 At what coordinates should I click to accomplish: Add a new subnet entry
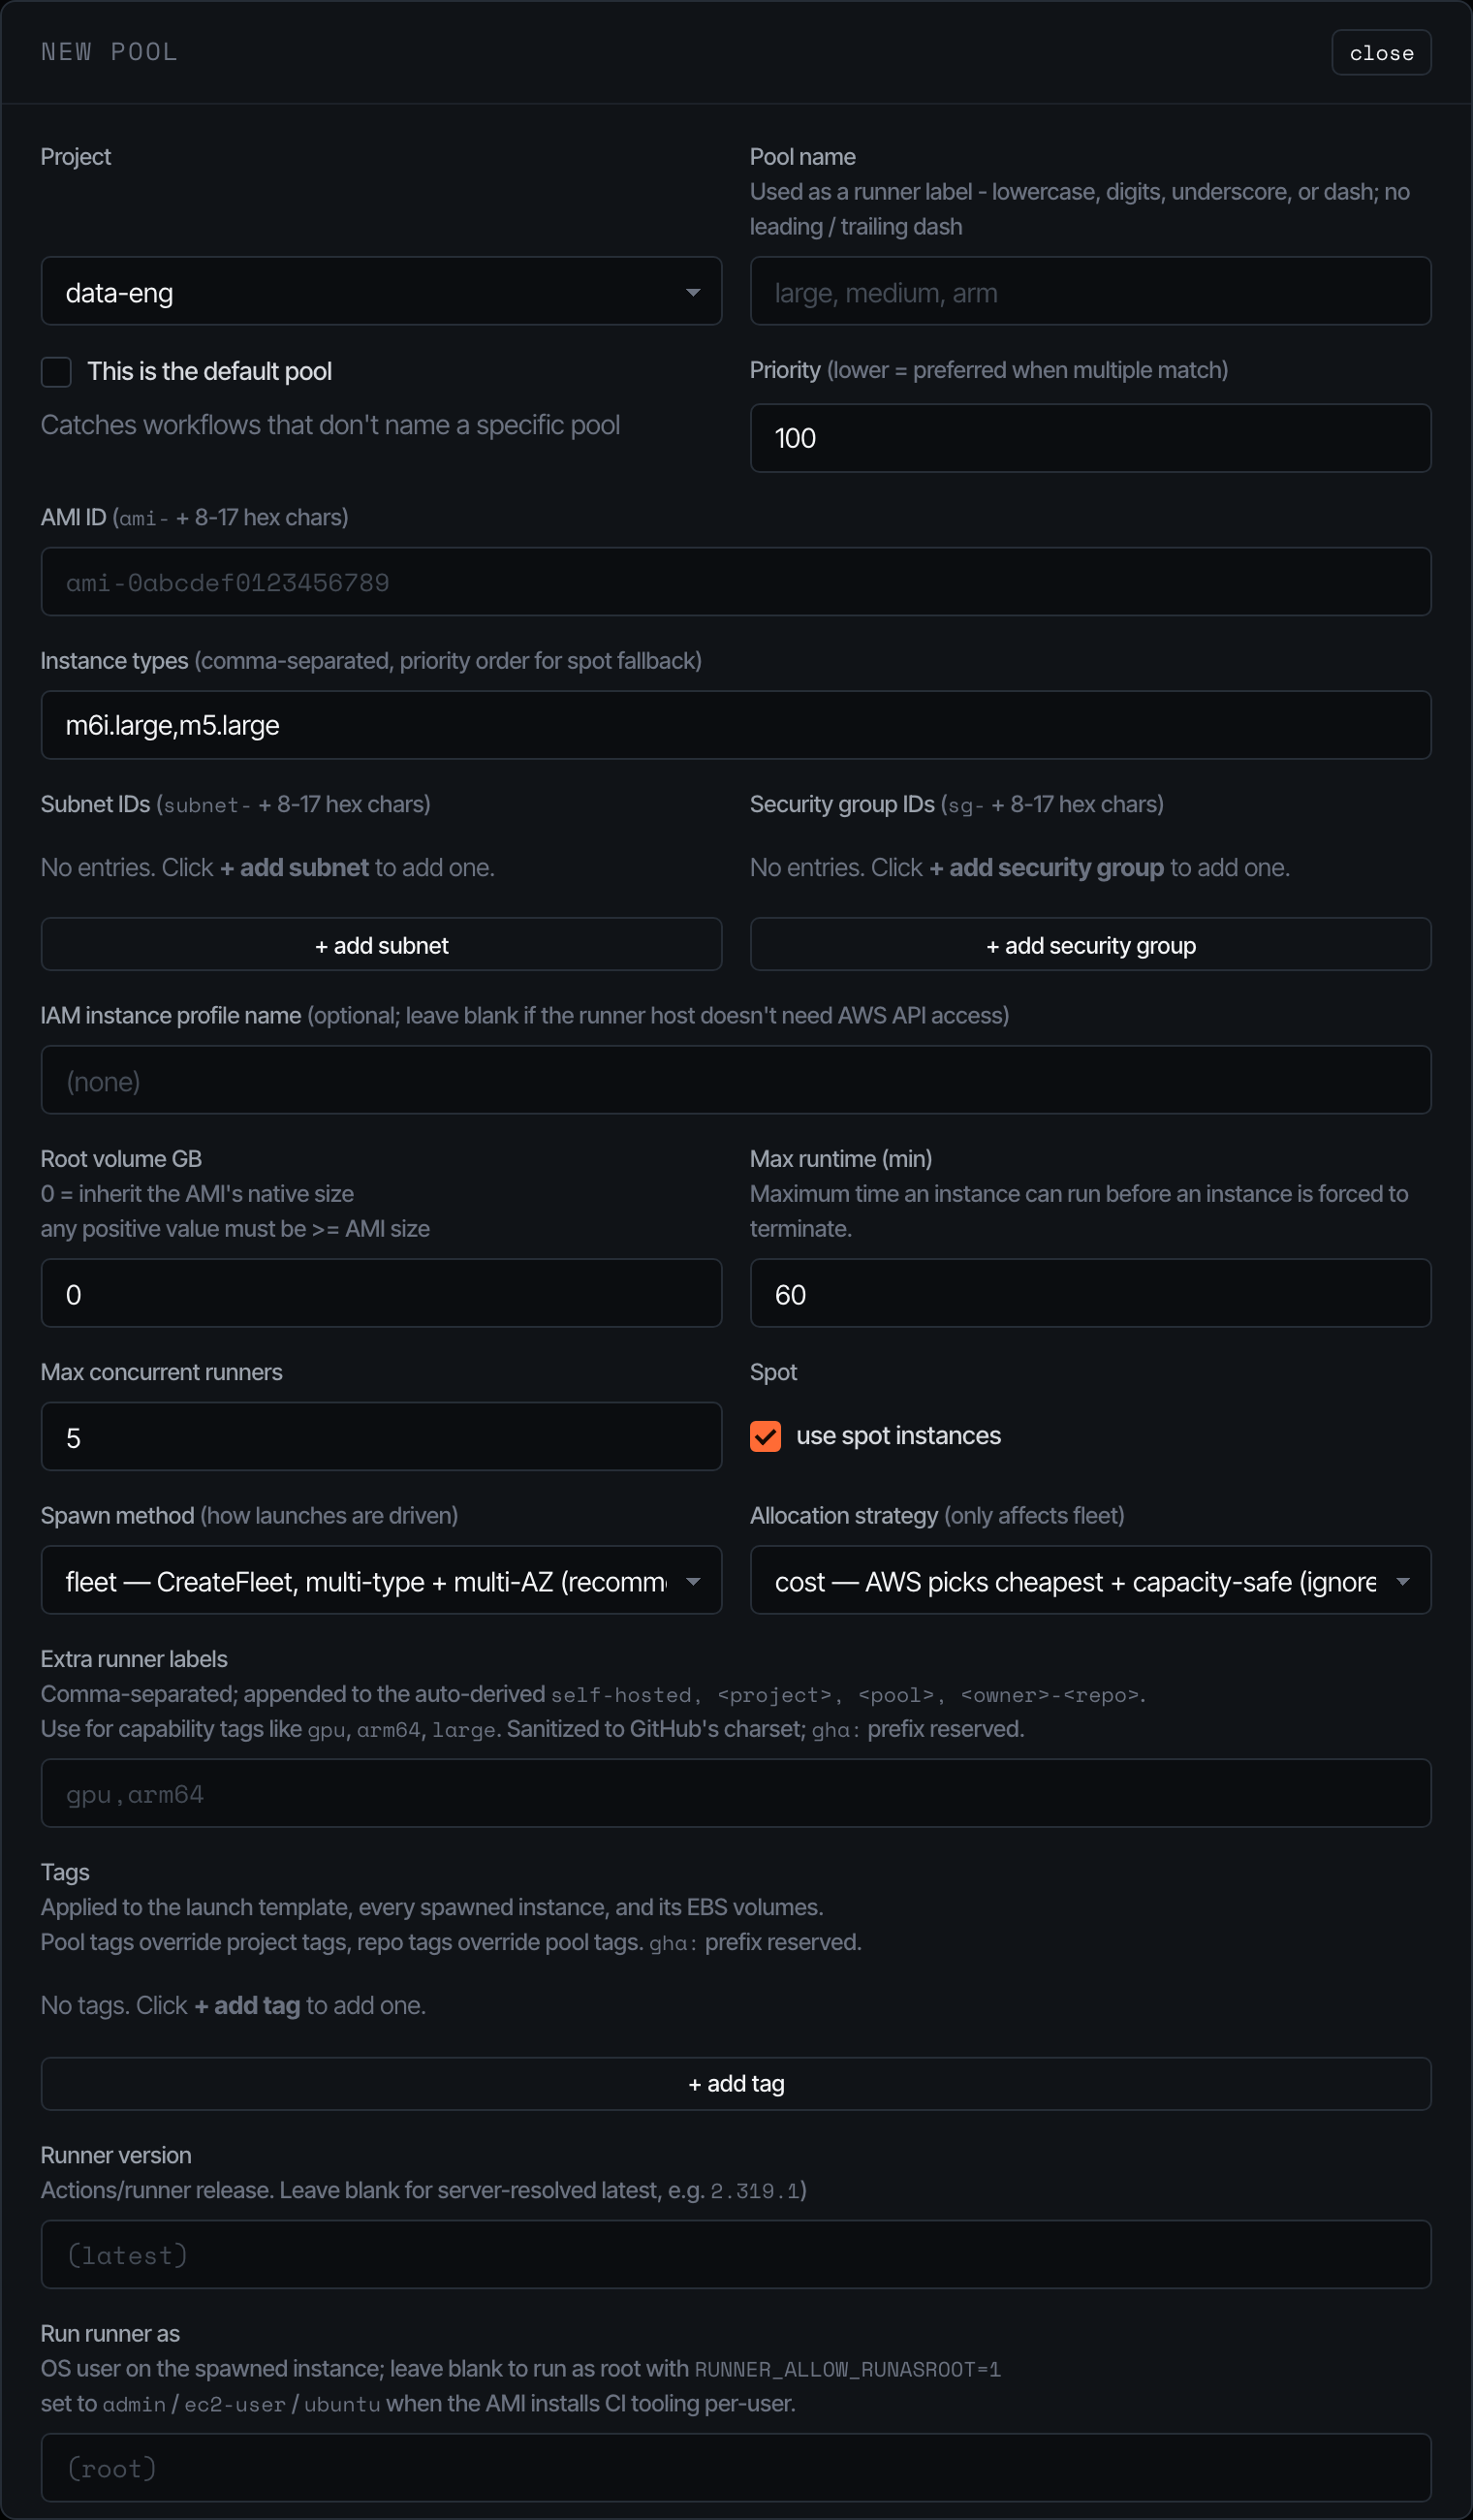point(381,944)
